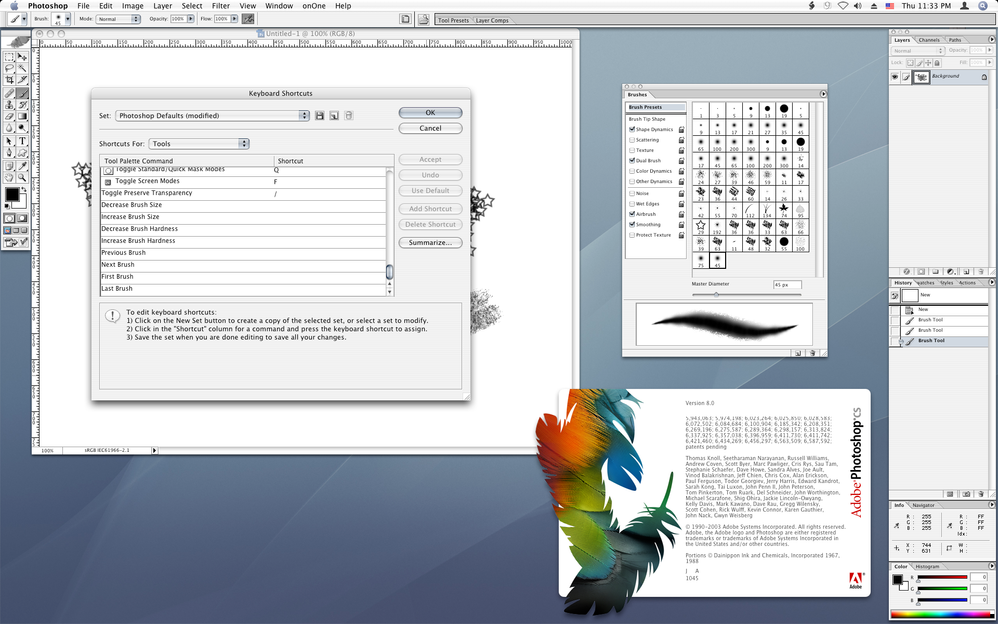
Task: Switch to the Channels tab
Action: (x=929, y=39)
